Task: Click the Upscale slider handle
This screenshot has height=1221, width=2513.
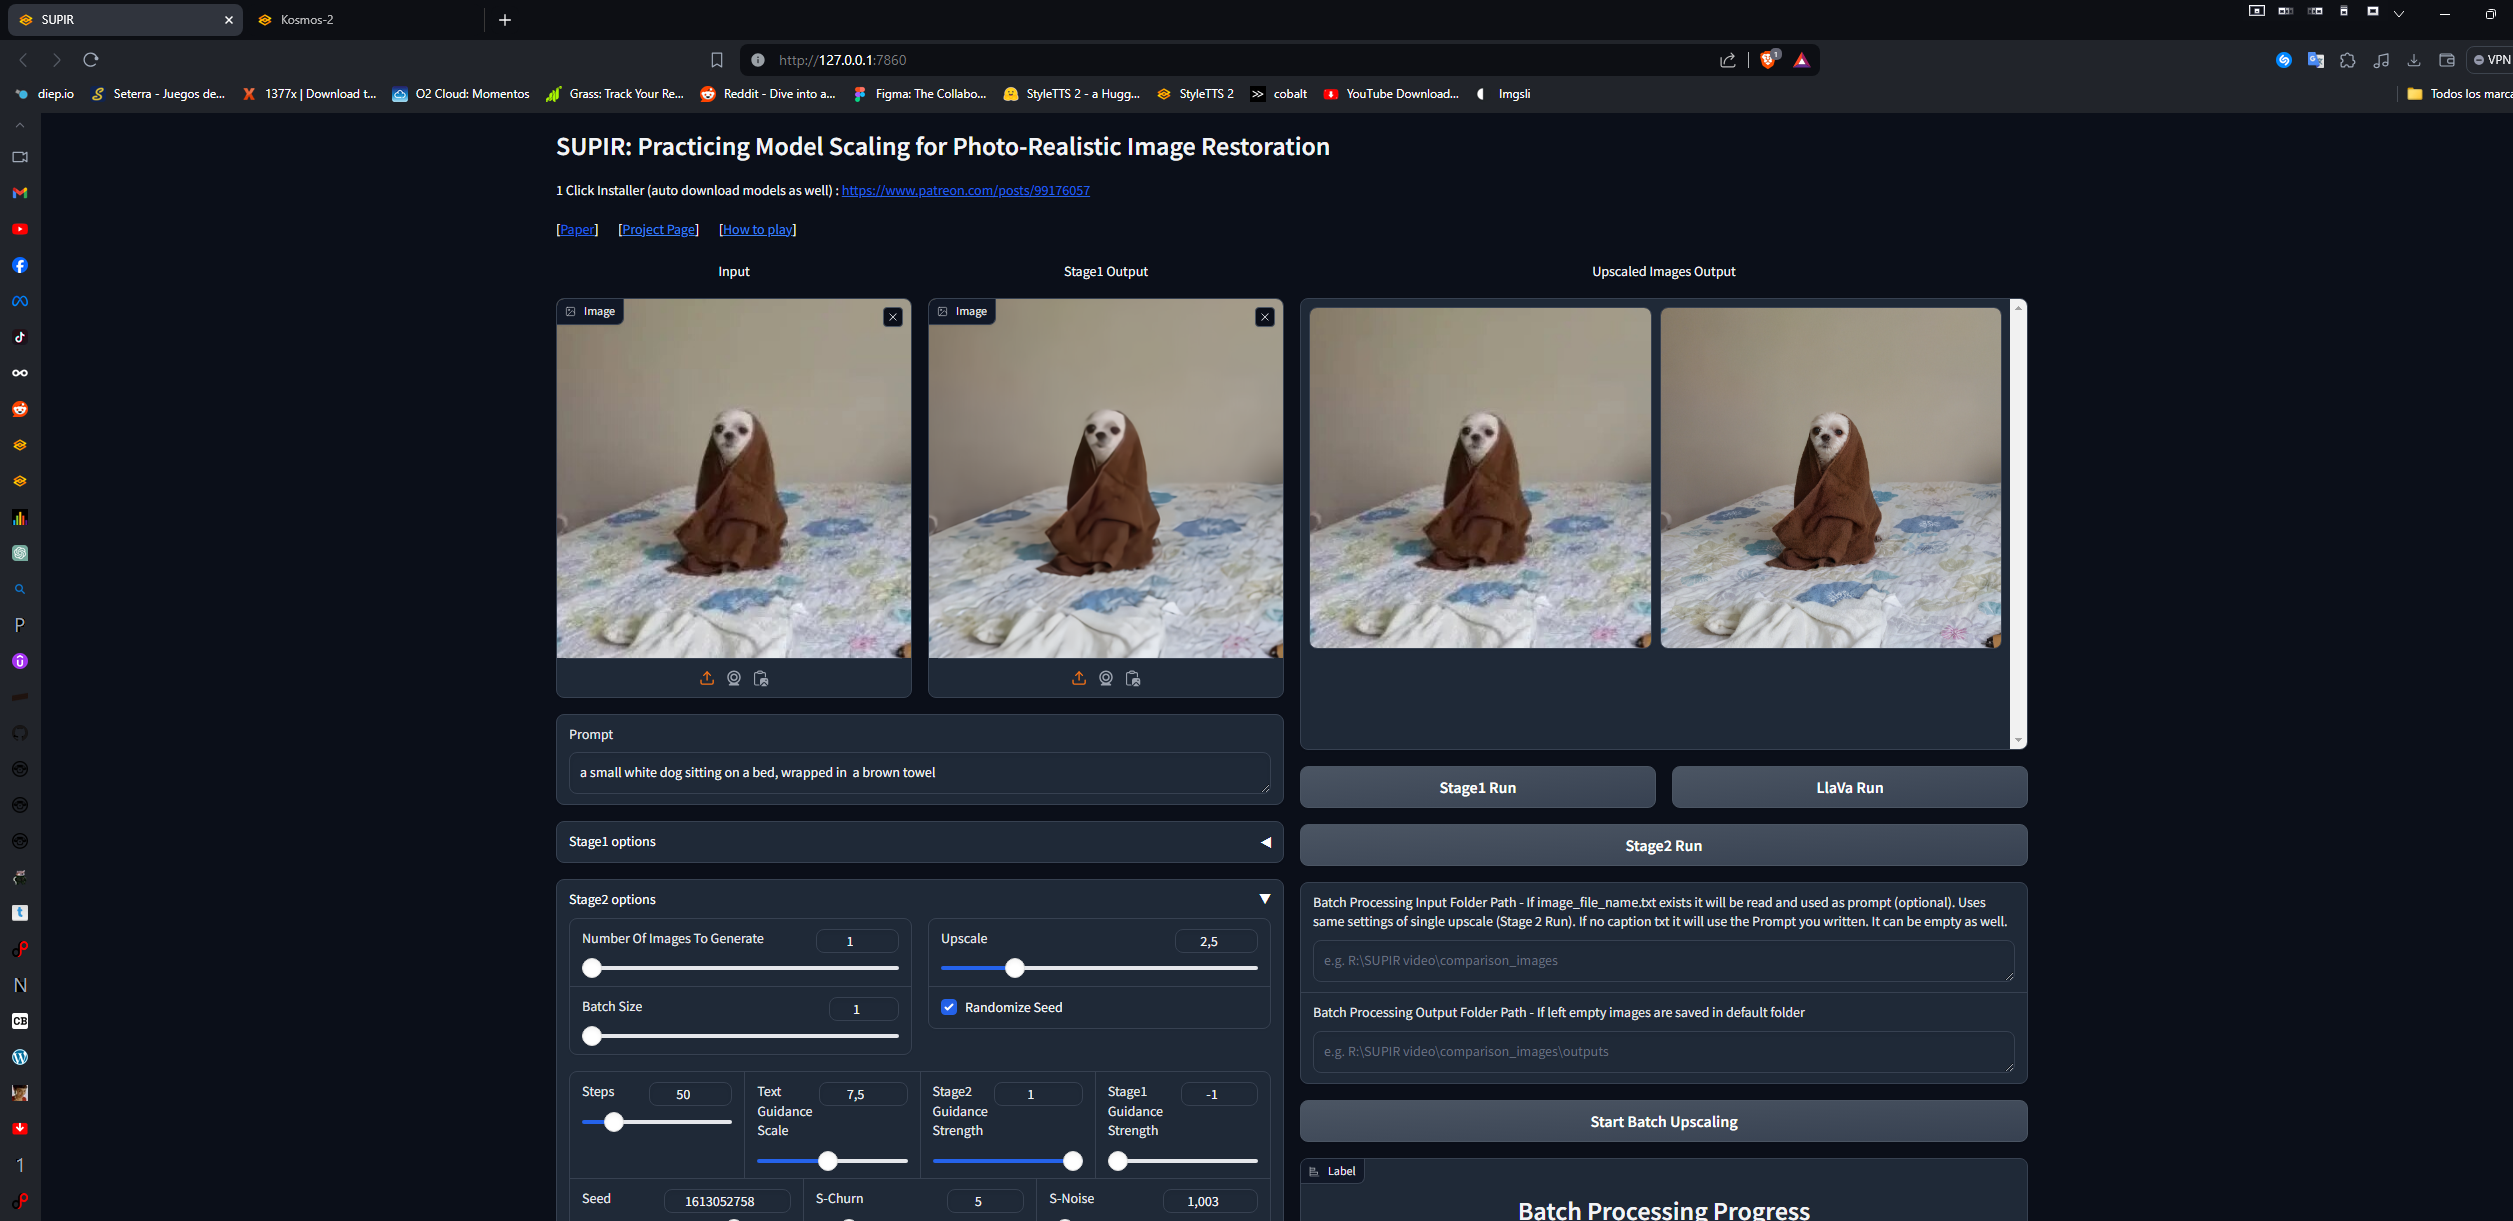Action: pos(1015,968)
